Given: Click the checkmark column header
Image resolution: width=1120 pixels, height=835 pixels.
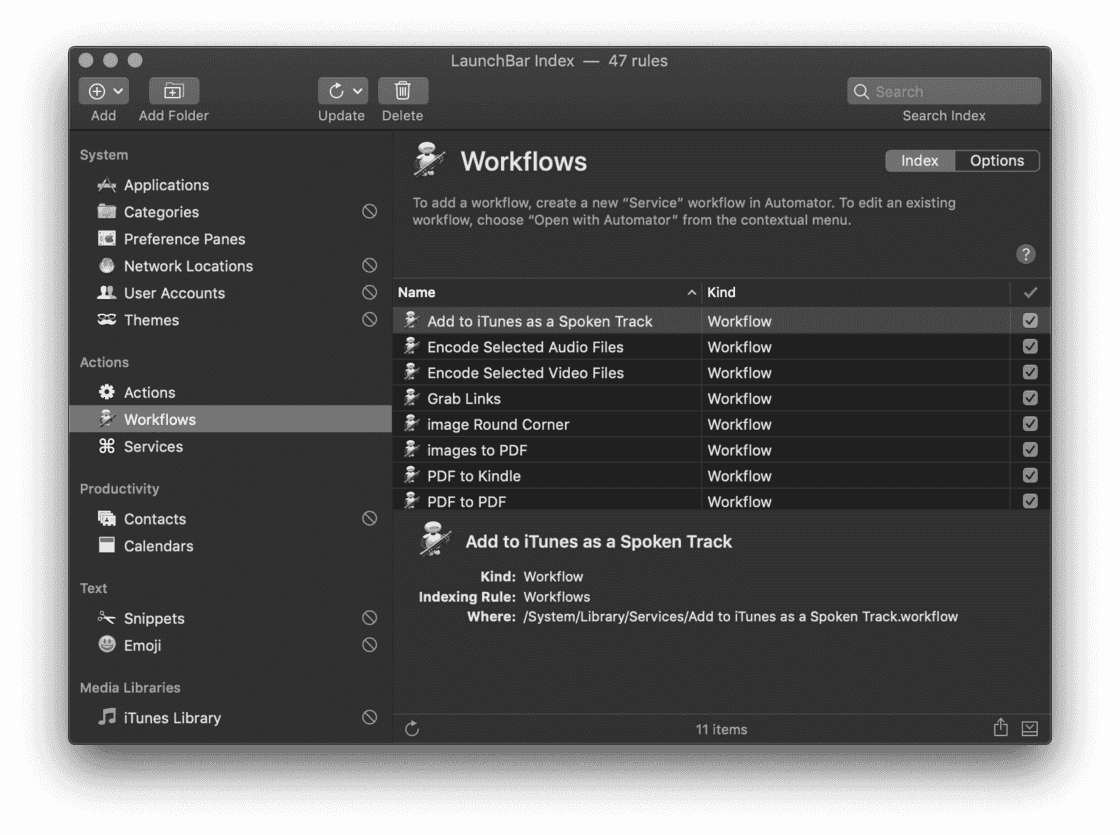Looking at the screenshot, I should pyautogui.click(x=1030, y=293).
